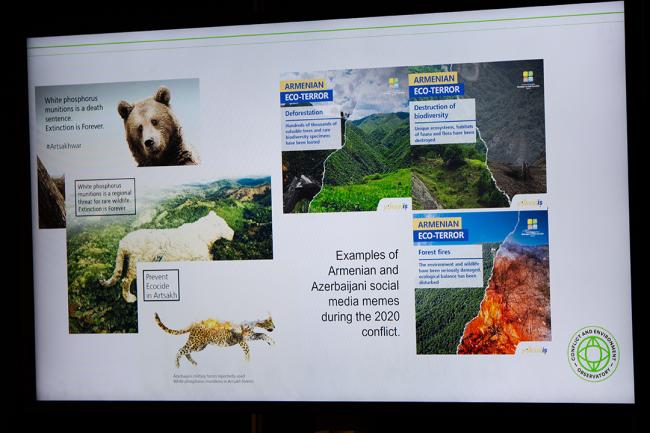This screenshot has width=650, height=433.
Task: Open the Deforestation eco-terror card image
Action: click(346, 141)
